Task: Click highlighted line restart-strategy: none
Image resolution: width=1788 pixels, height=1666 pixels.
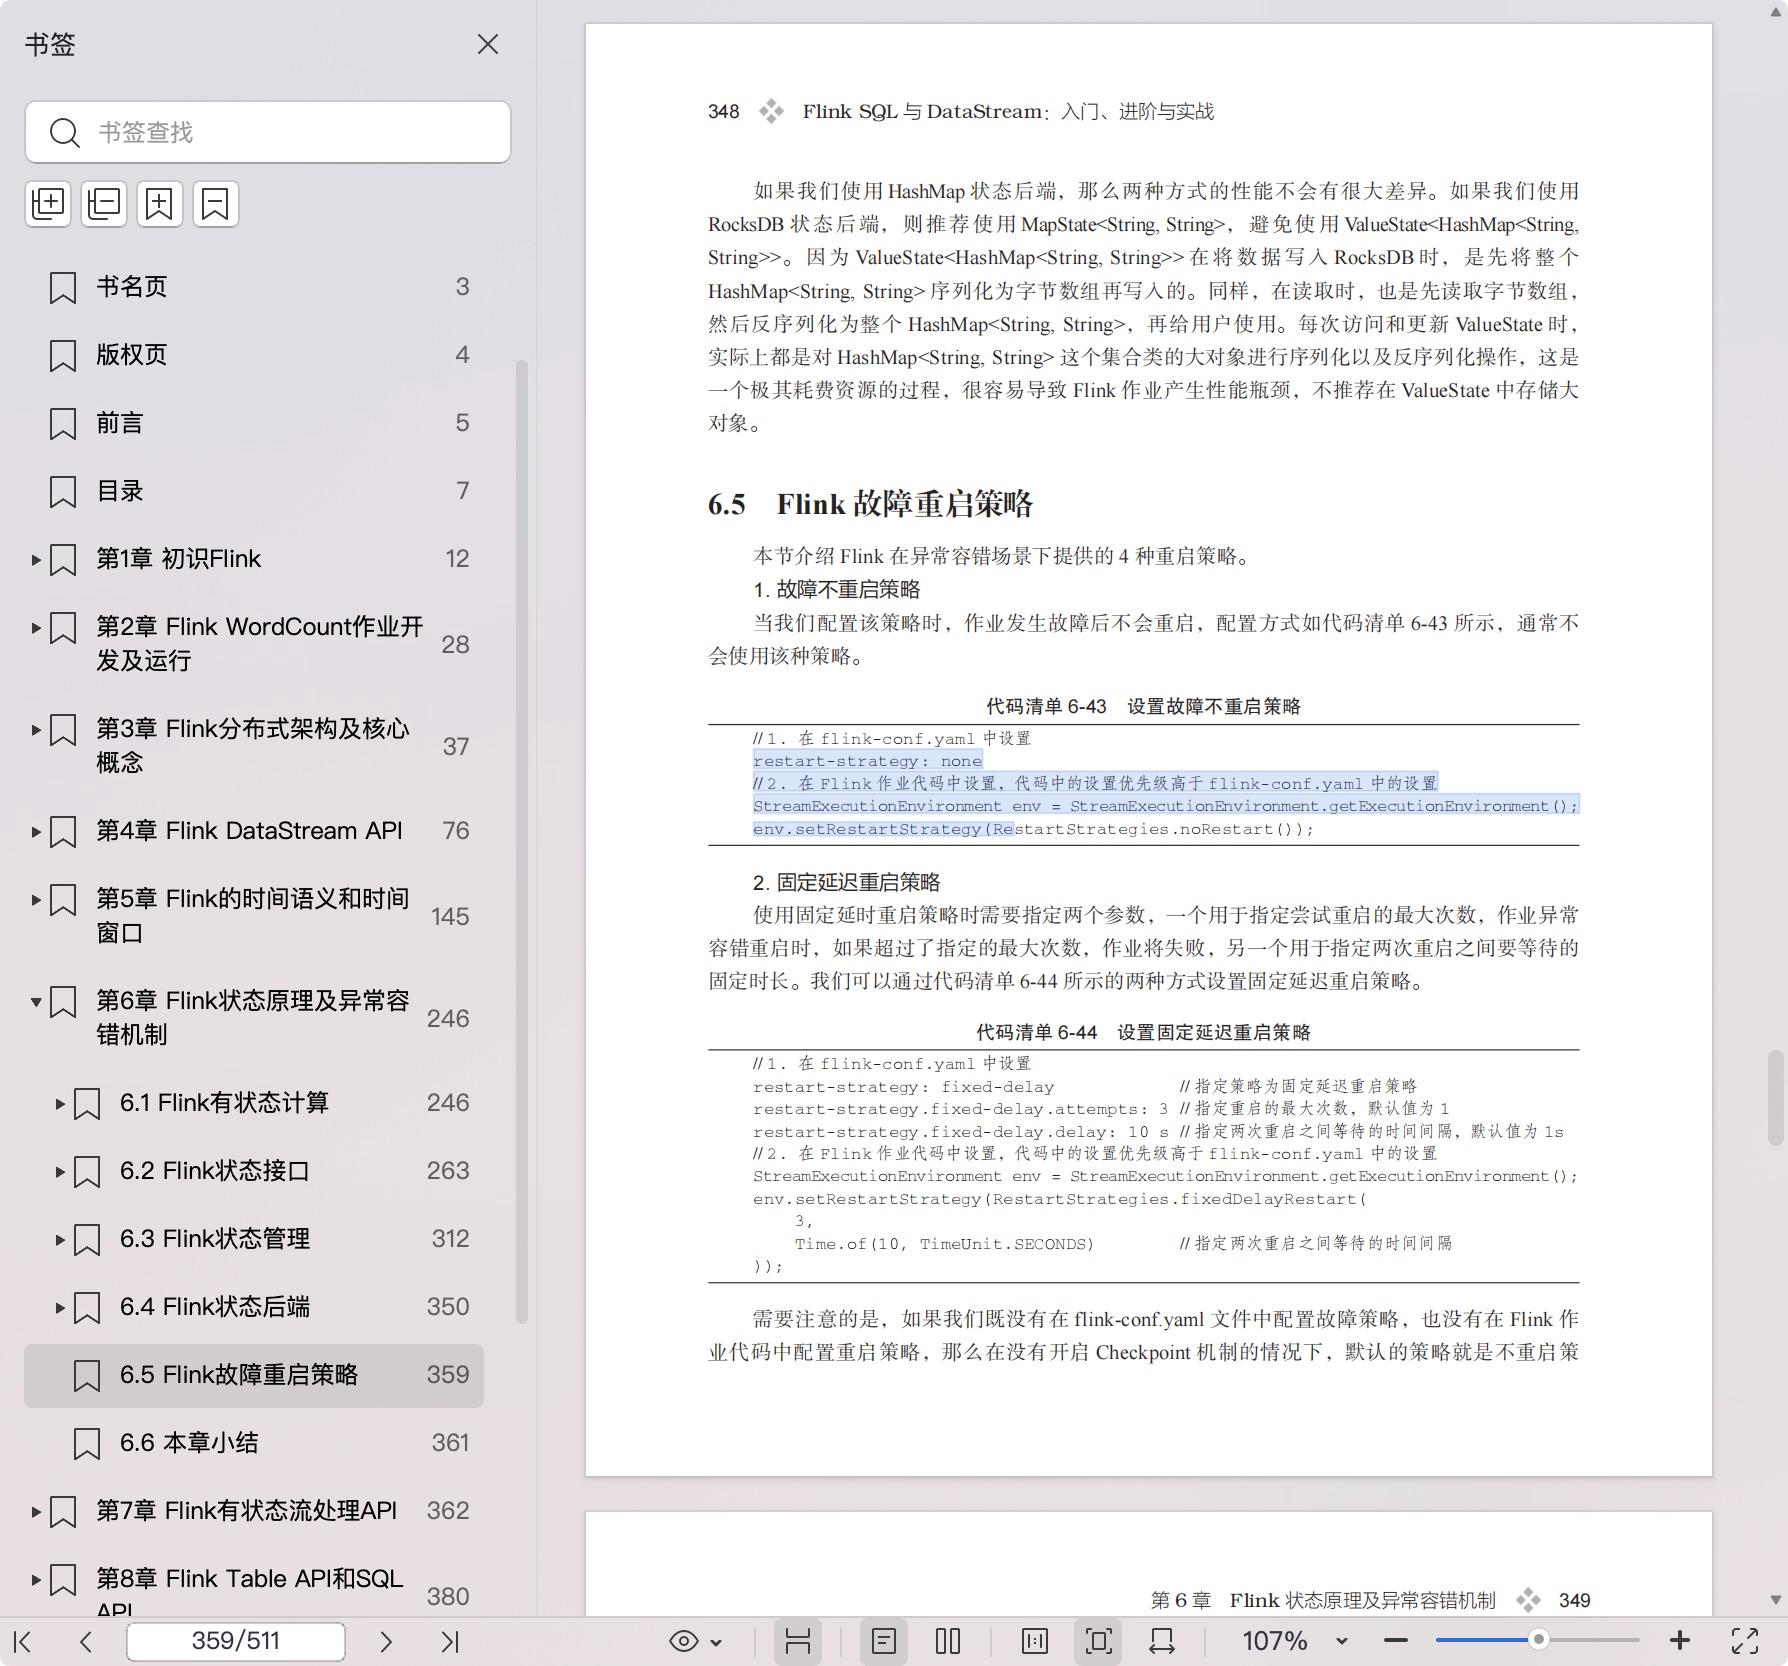Action: 867,761
